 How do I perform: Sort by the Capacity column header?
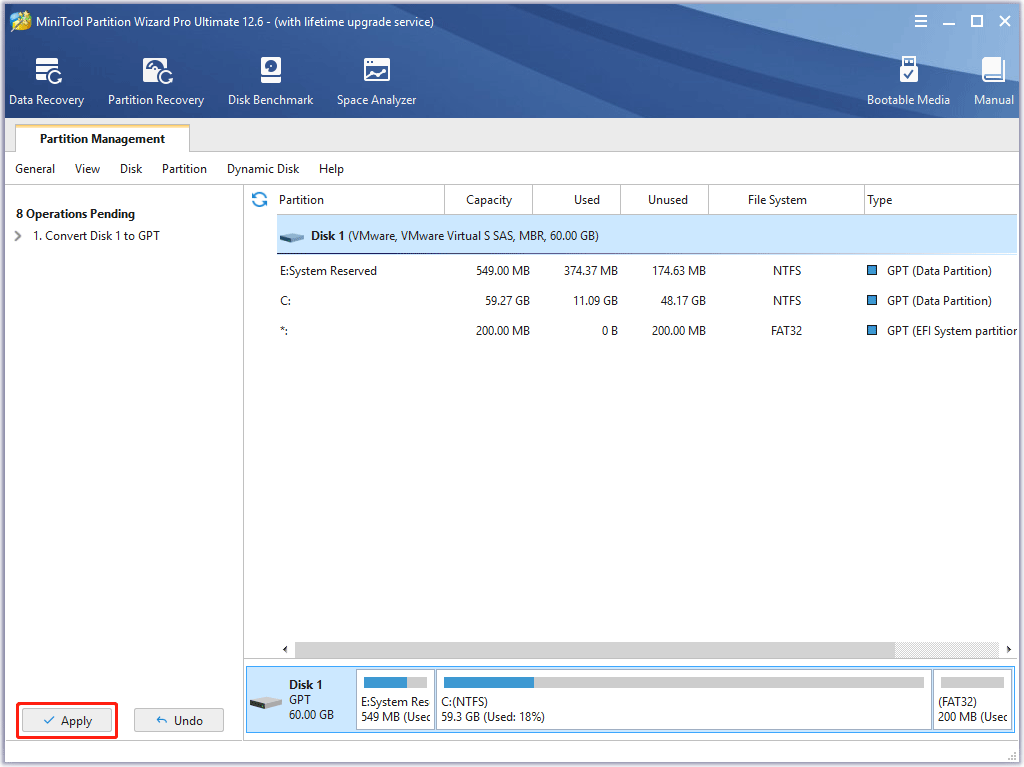[488, 200]
